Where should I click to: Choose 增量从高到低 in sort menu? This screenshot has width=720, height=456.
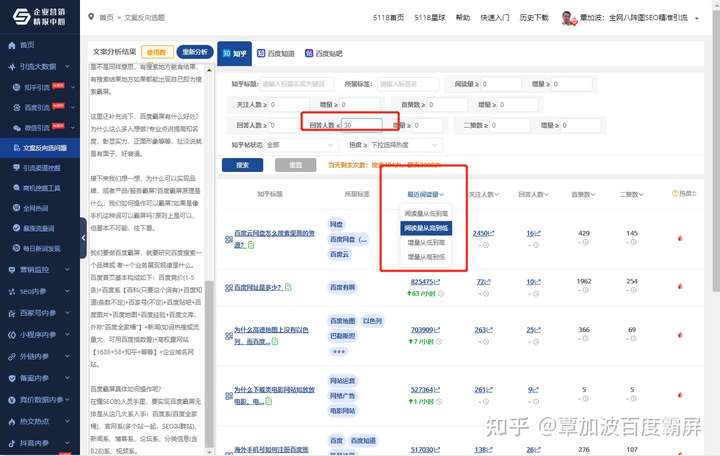click(x=426, y=257)
